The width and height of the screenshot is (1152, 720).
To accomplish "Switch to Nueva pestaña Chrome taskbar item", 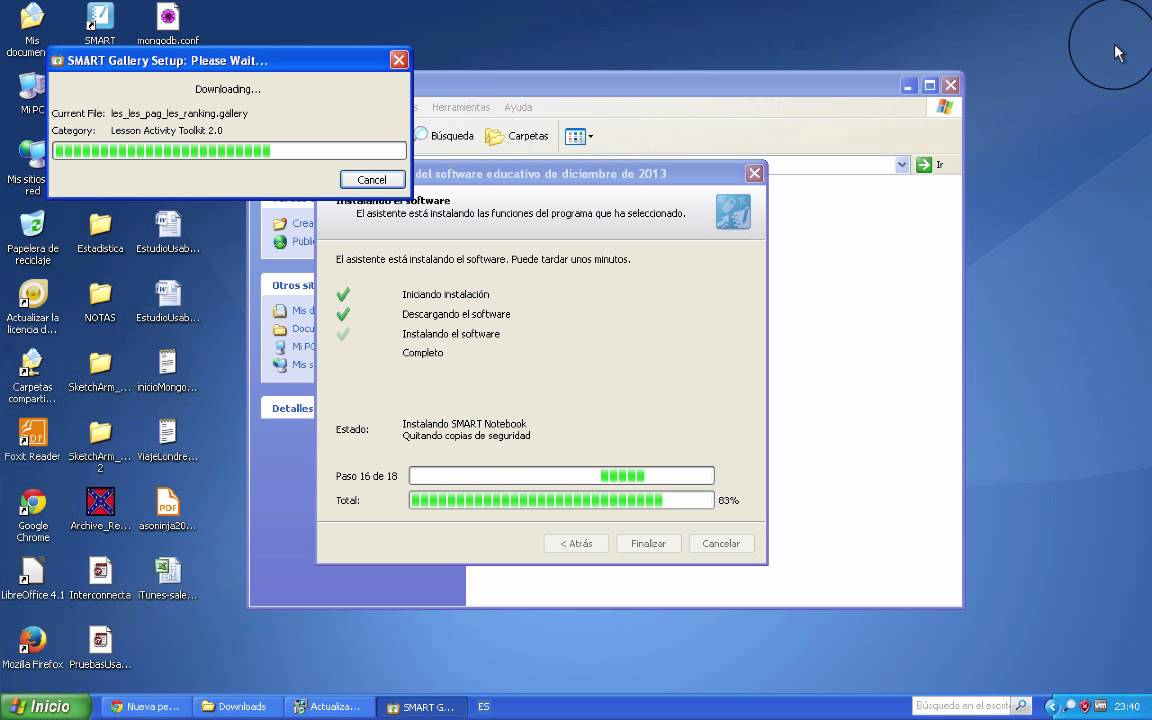I will 145,707.
